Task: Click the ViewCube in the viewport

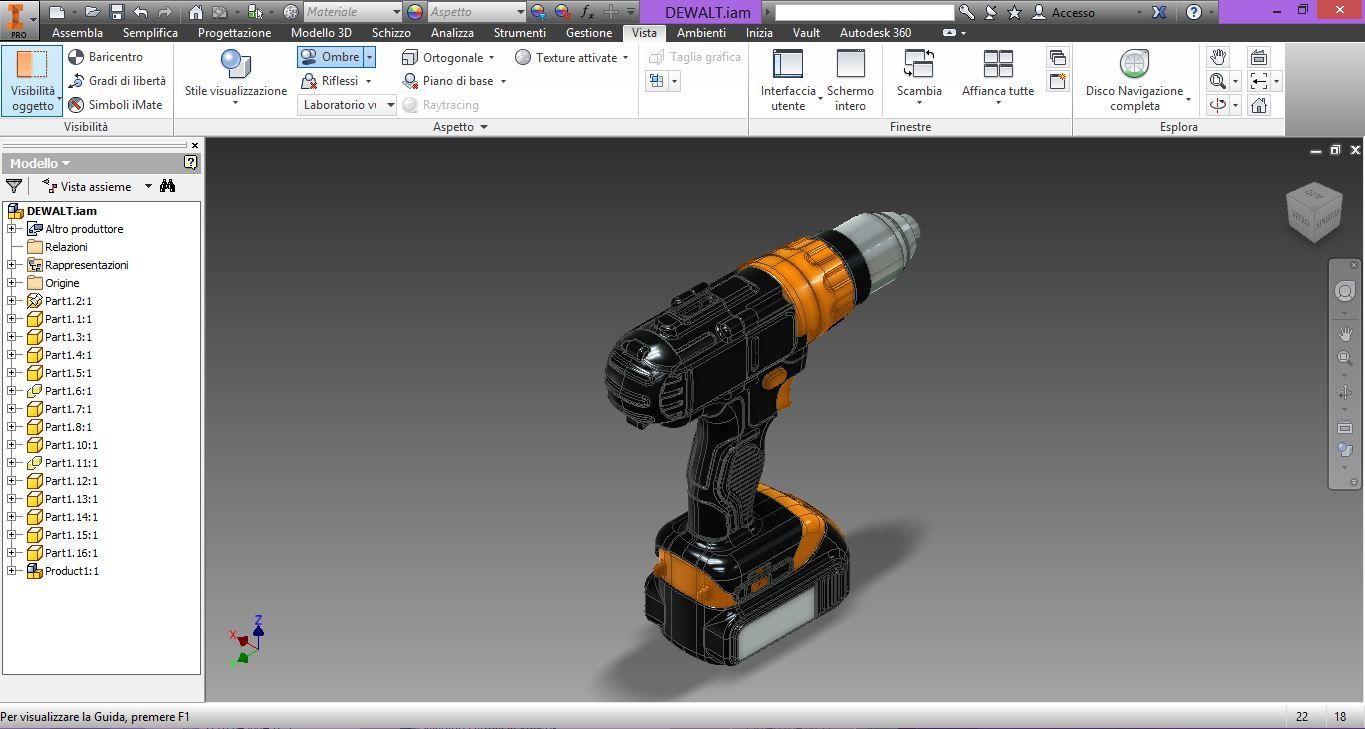Action: pos(1315,211)
